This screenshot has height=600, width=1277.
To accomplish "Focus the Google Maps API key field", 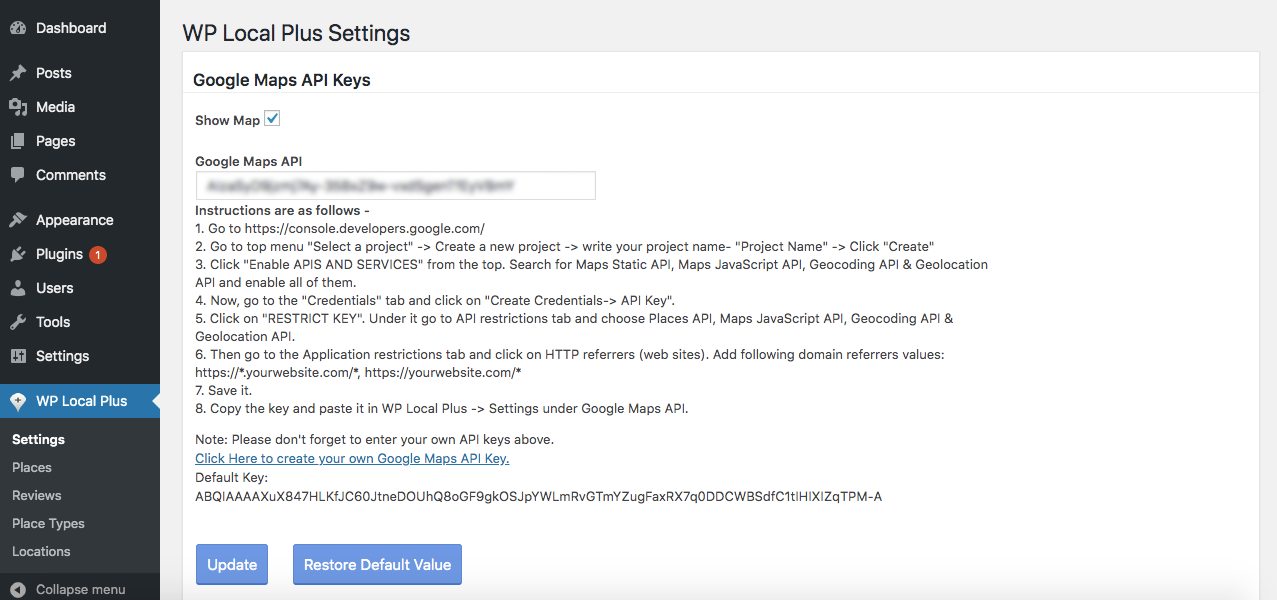I will click(395, 186).
